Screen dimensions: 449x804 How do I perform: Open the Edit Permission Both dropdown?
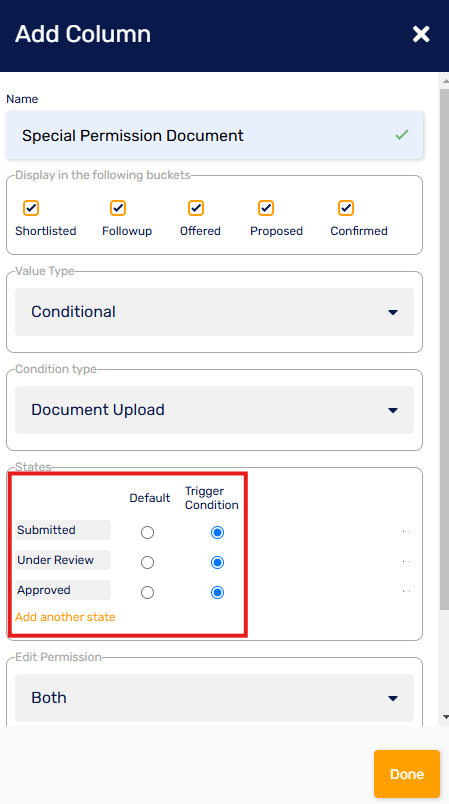pyautogui.click(x=214, y=698)
